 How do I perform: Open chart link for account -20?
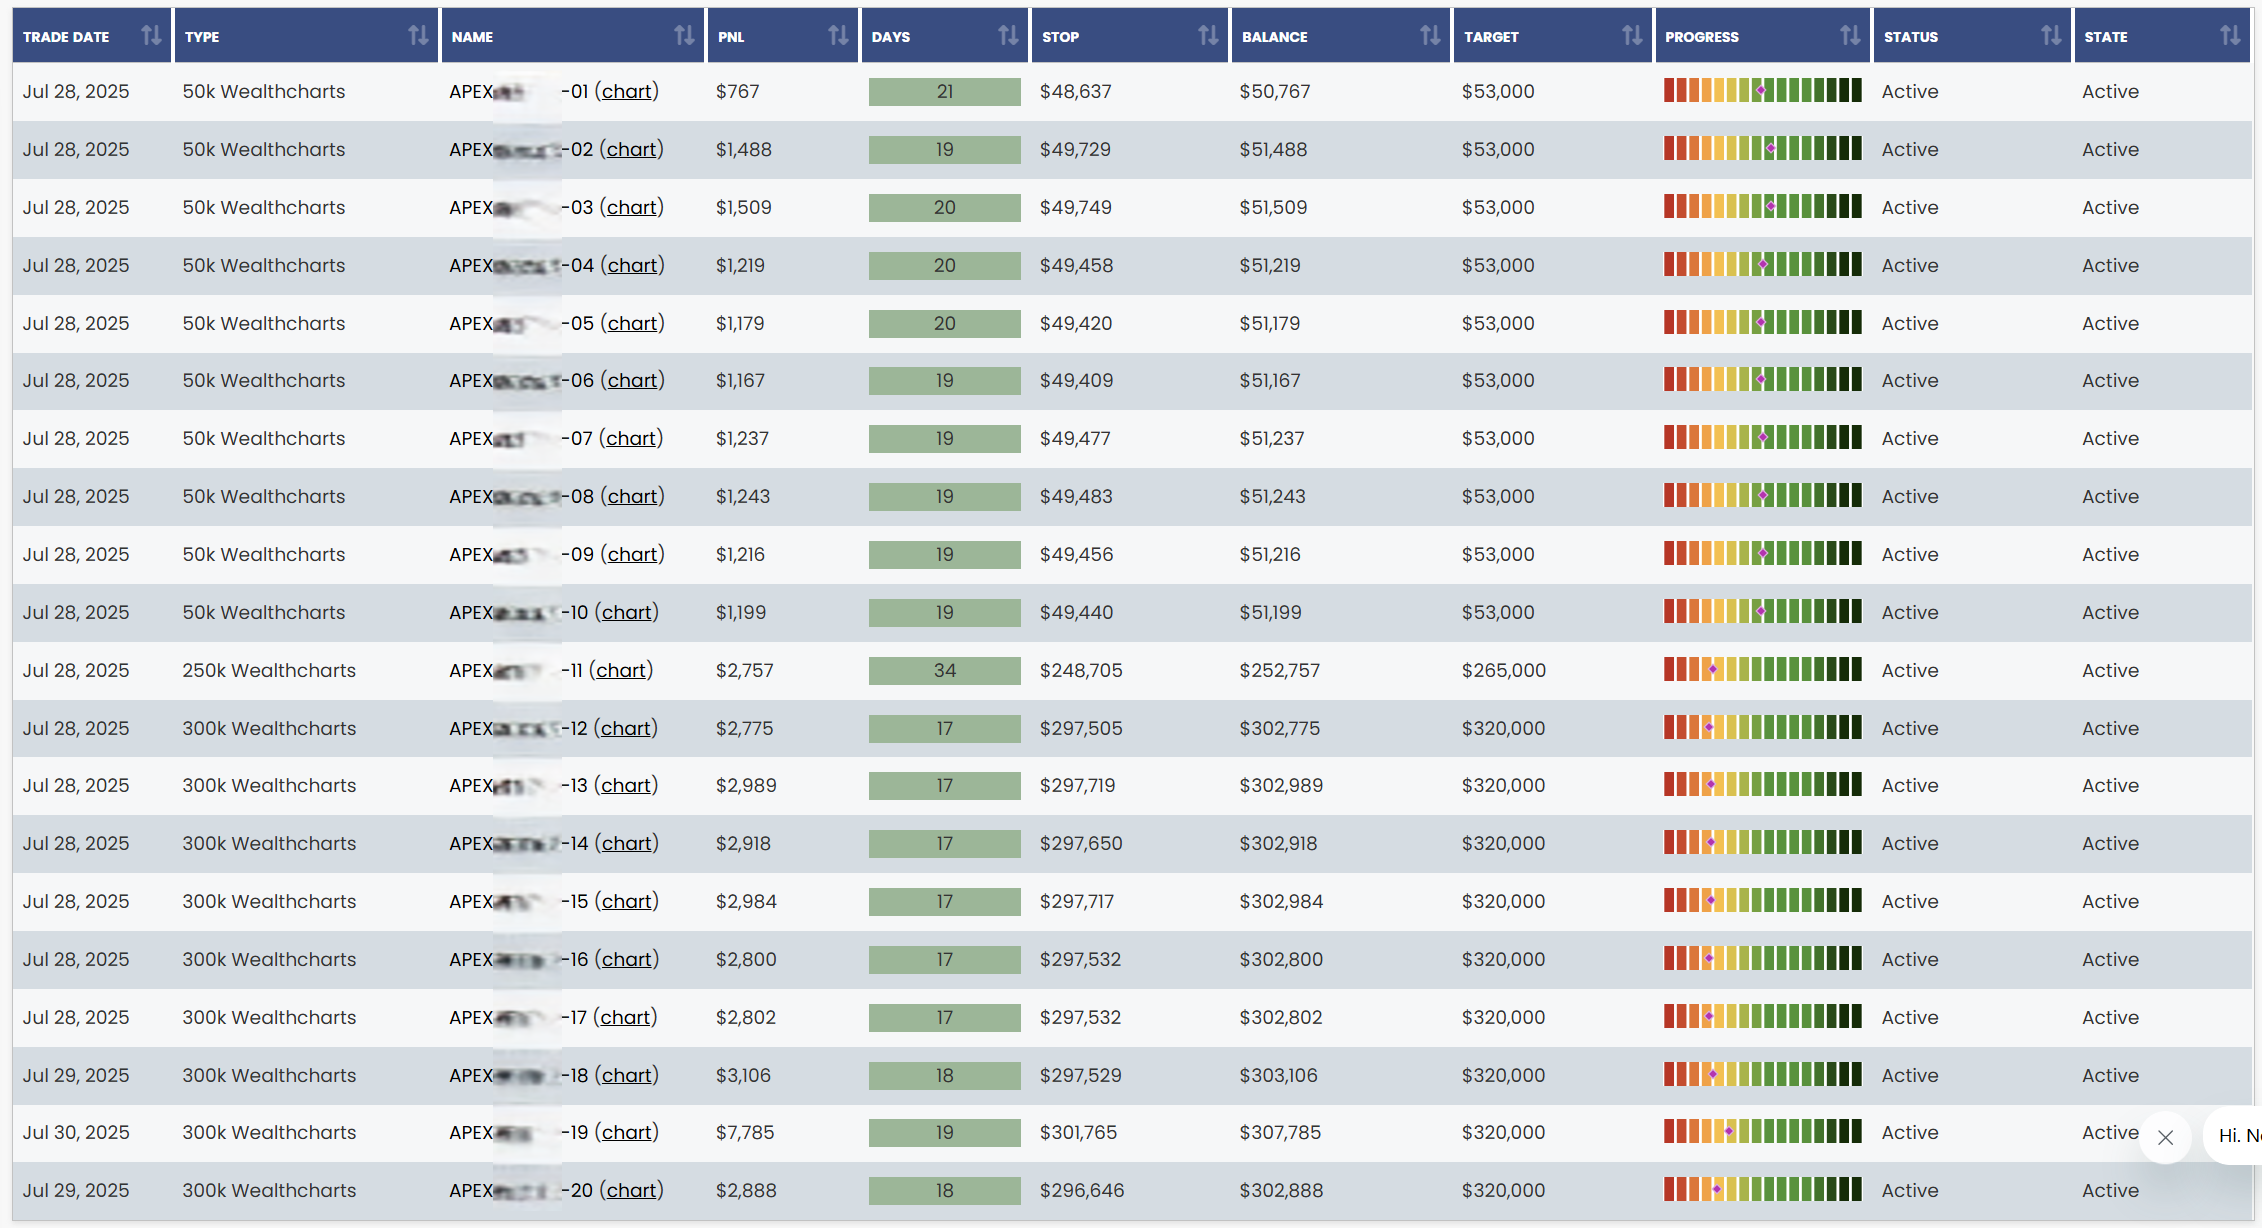point(632,1190)
